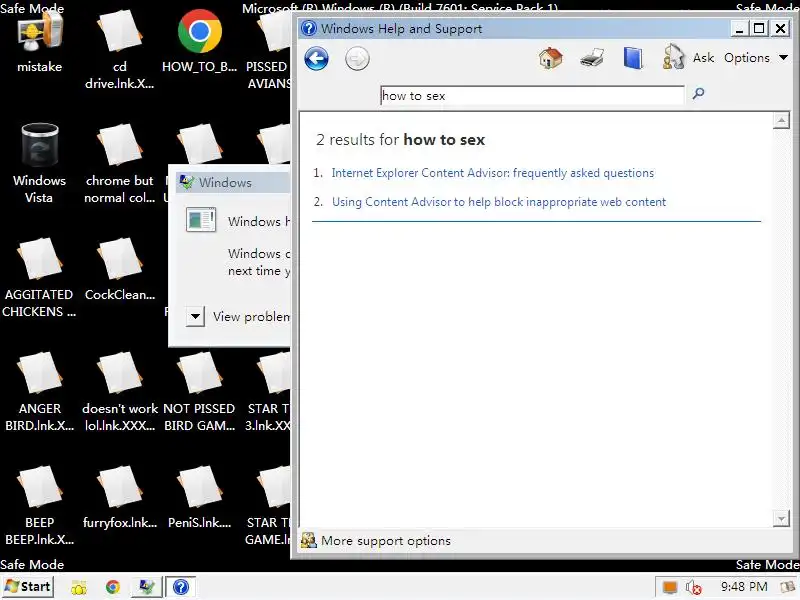Maximize the Help and Support window
Image resolution: width=800 pixels, height=600 pixels.
tap(759, 29)
